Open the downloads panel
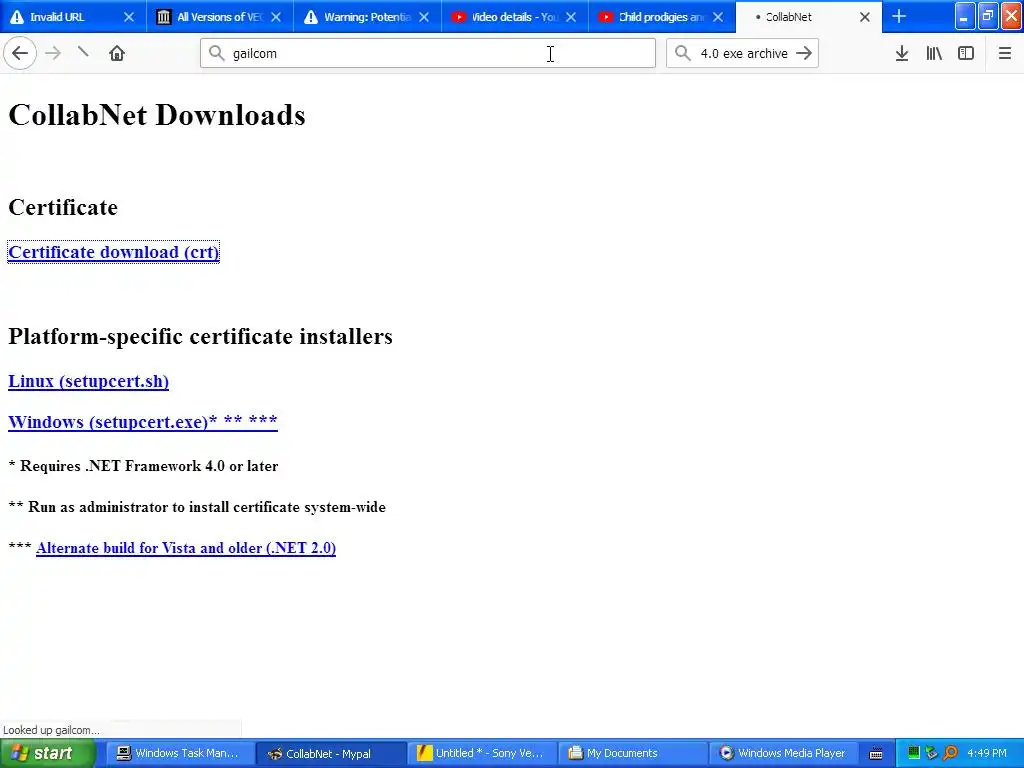Image resolution: width=1024 pixels, height=768 pixels. 902,54
